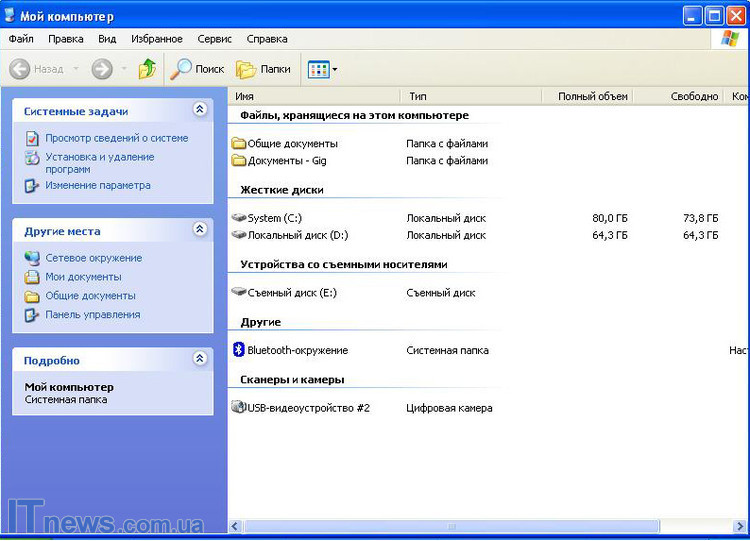
Task: Open the Общие документы folder in file list
Action: click(238, 143)
